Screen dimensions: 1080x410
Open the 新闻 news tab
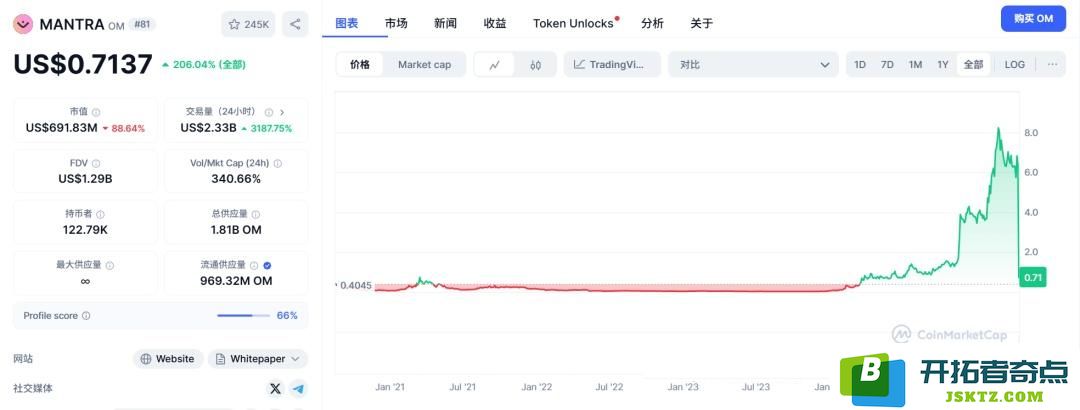pos(445,23)
